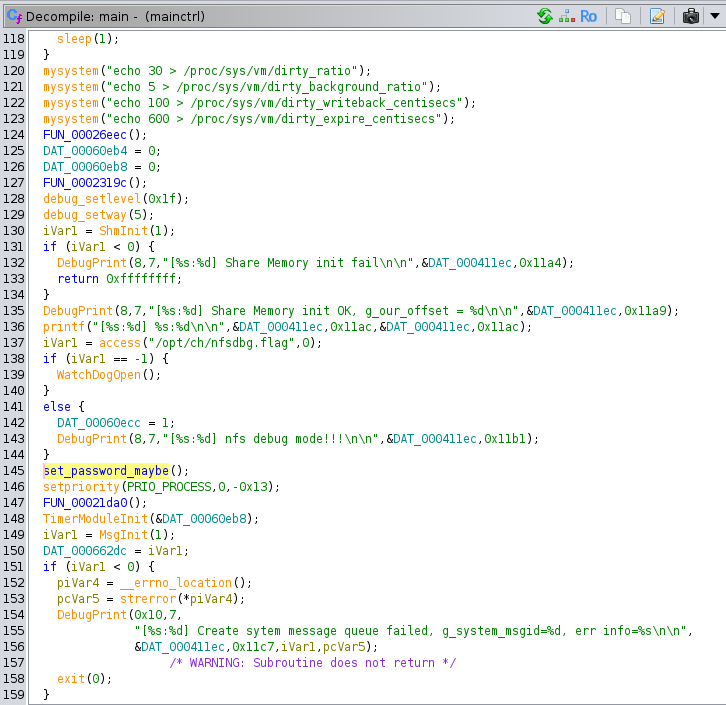
Task: Select DAT_000662dc on line 150
Action: [85, 551]
